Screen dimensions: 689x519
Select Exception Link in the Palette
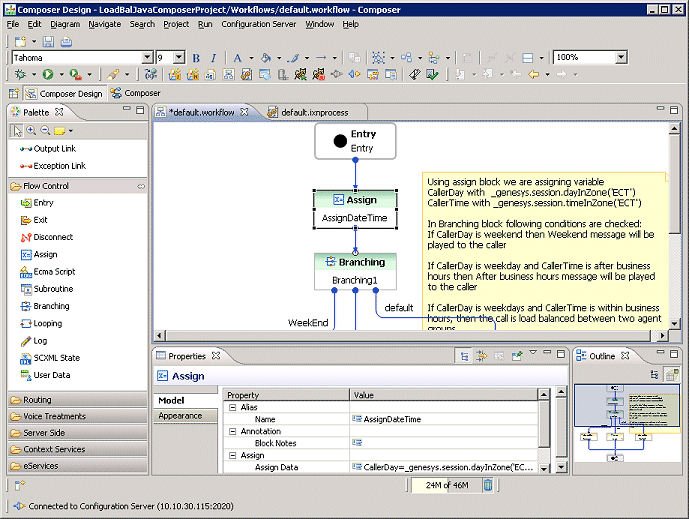pos(53,166)
